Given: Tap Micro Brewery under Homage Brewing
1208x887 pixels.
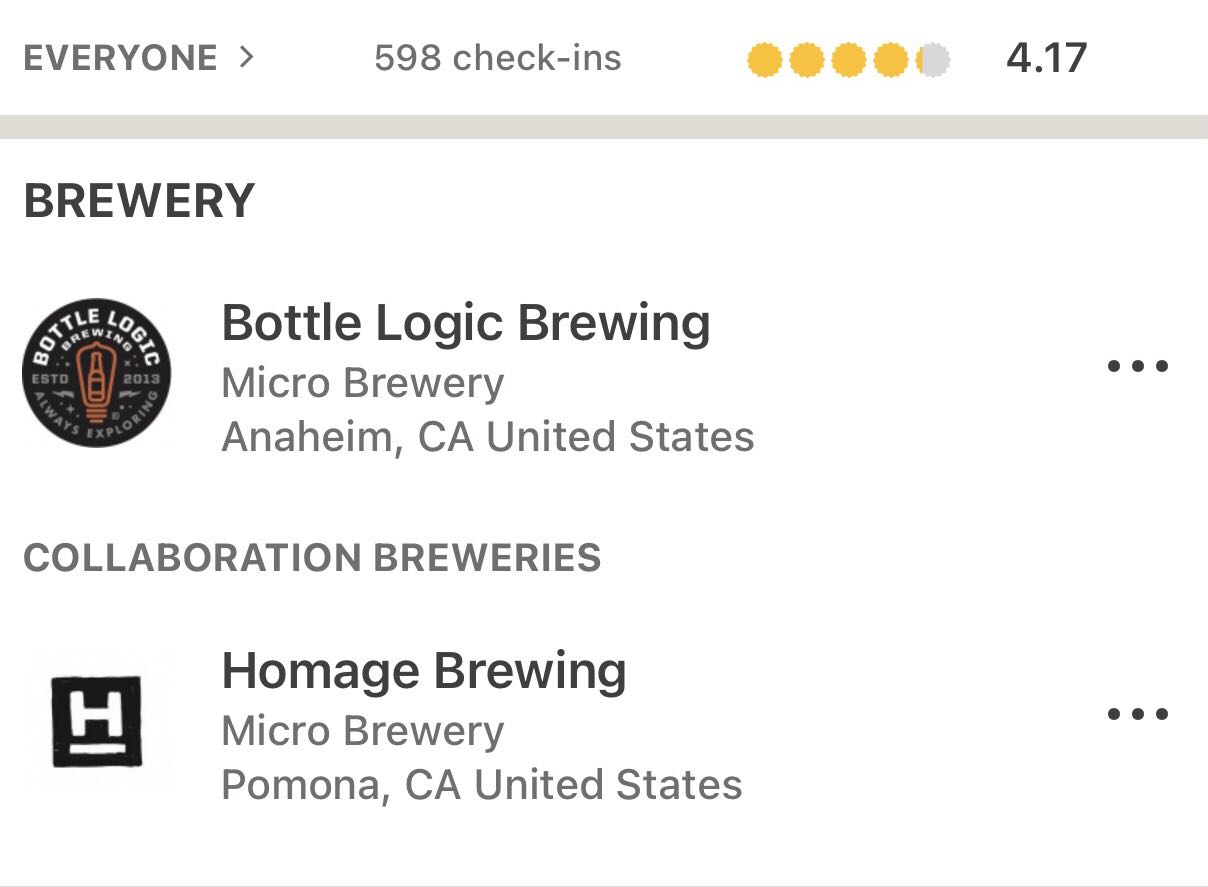Looking at the screenshot, I should 362,731.
